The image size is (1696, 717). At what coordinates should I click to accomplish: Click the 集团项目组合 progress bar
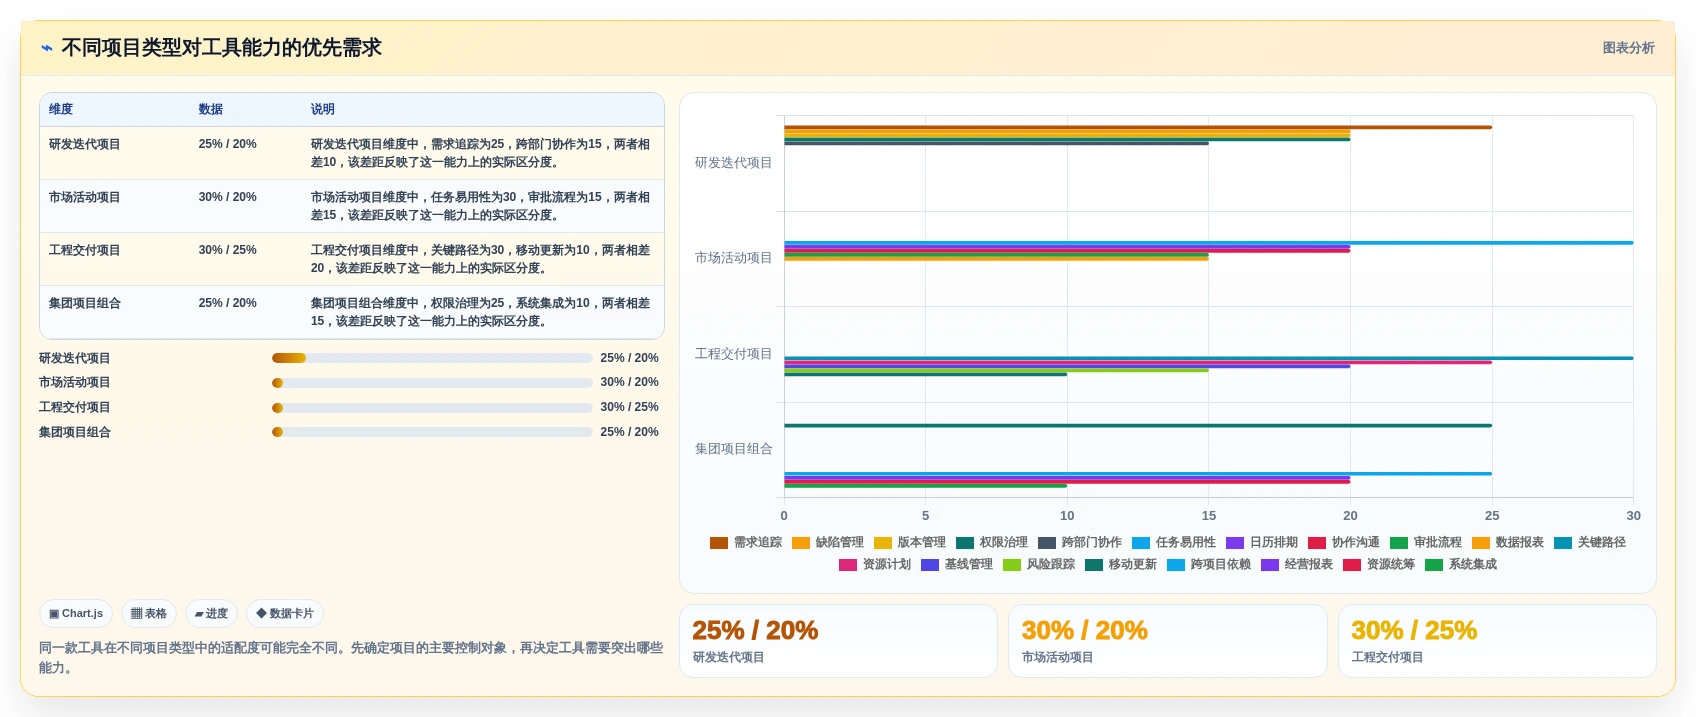coord(432,432)
